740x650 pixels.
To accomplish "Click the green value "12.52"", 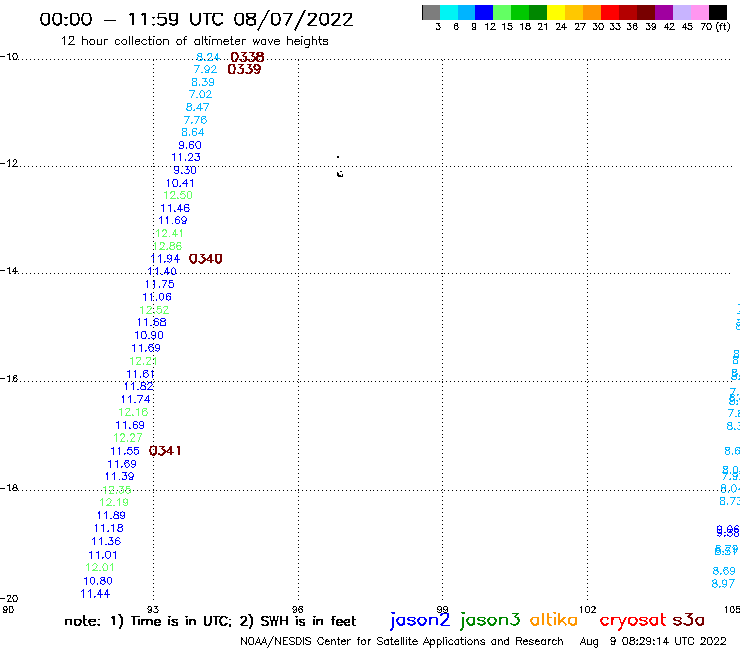I will [x=154, y=310].
